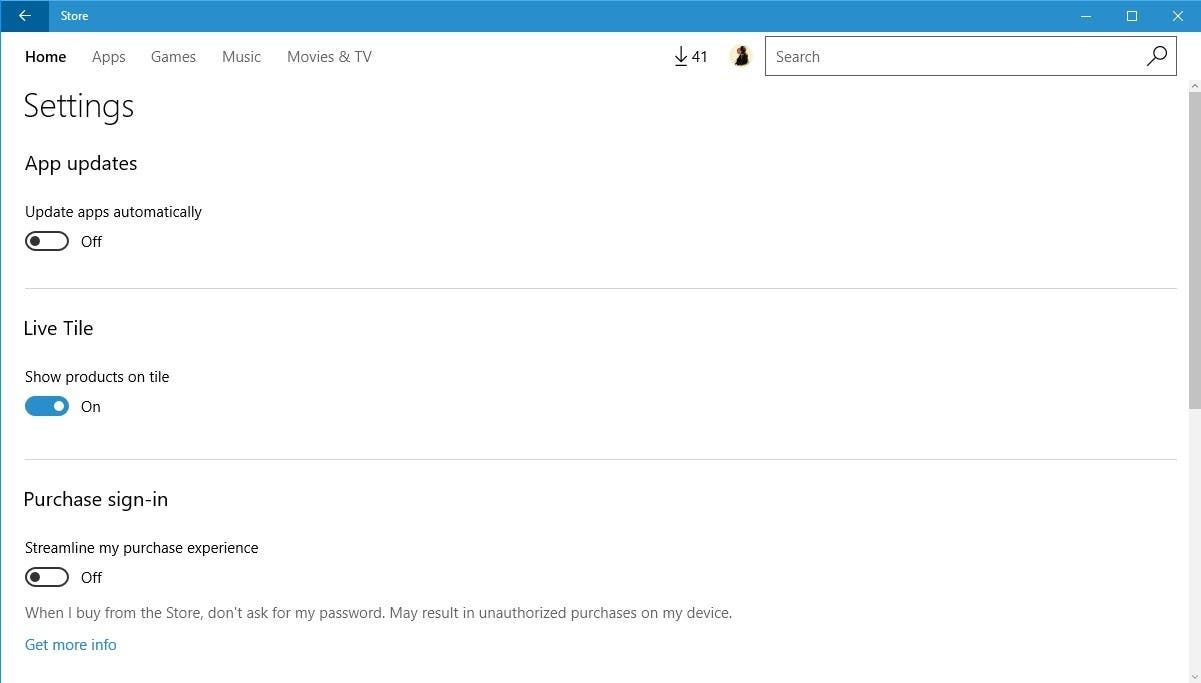Click the Show products on tile label
Image resolution: width=1201 pixels, height=683 pixels.
pos(97,377)
